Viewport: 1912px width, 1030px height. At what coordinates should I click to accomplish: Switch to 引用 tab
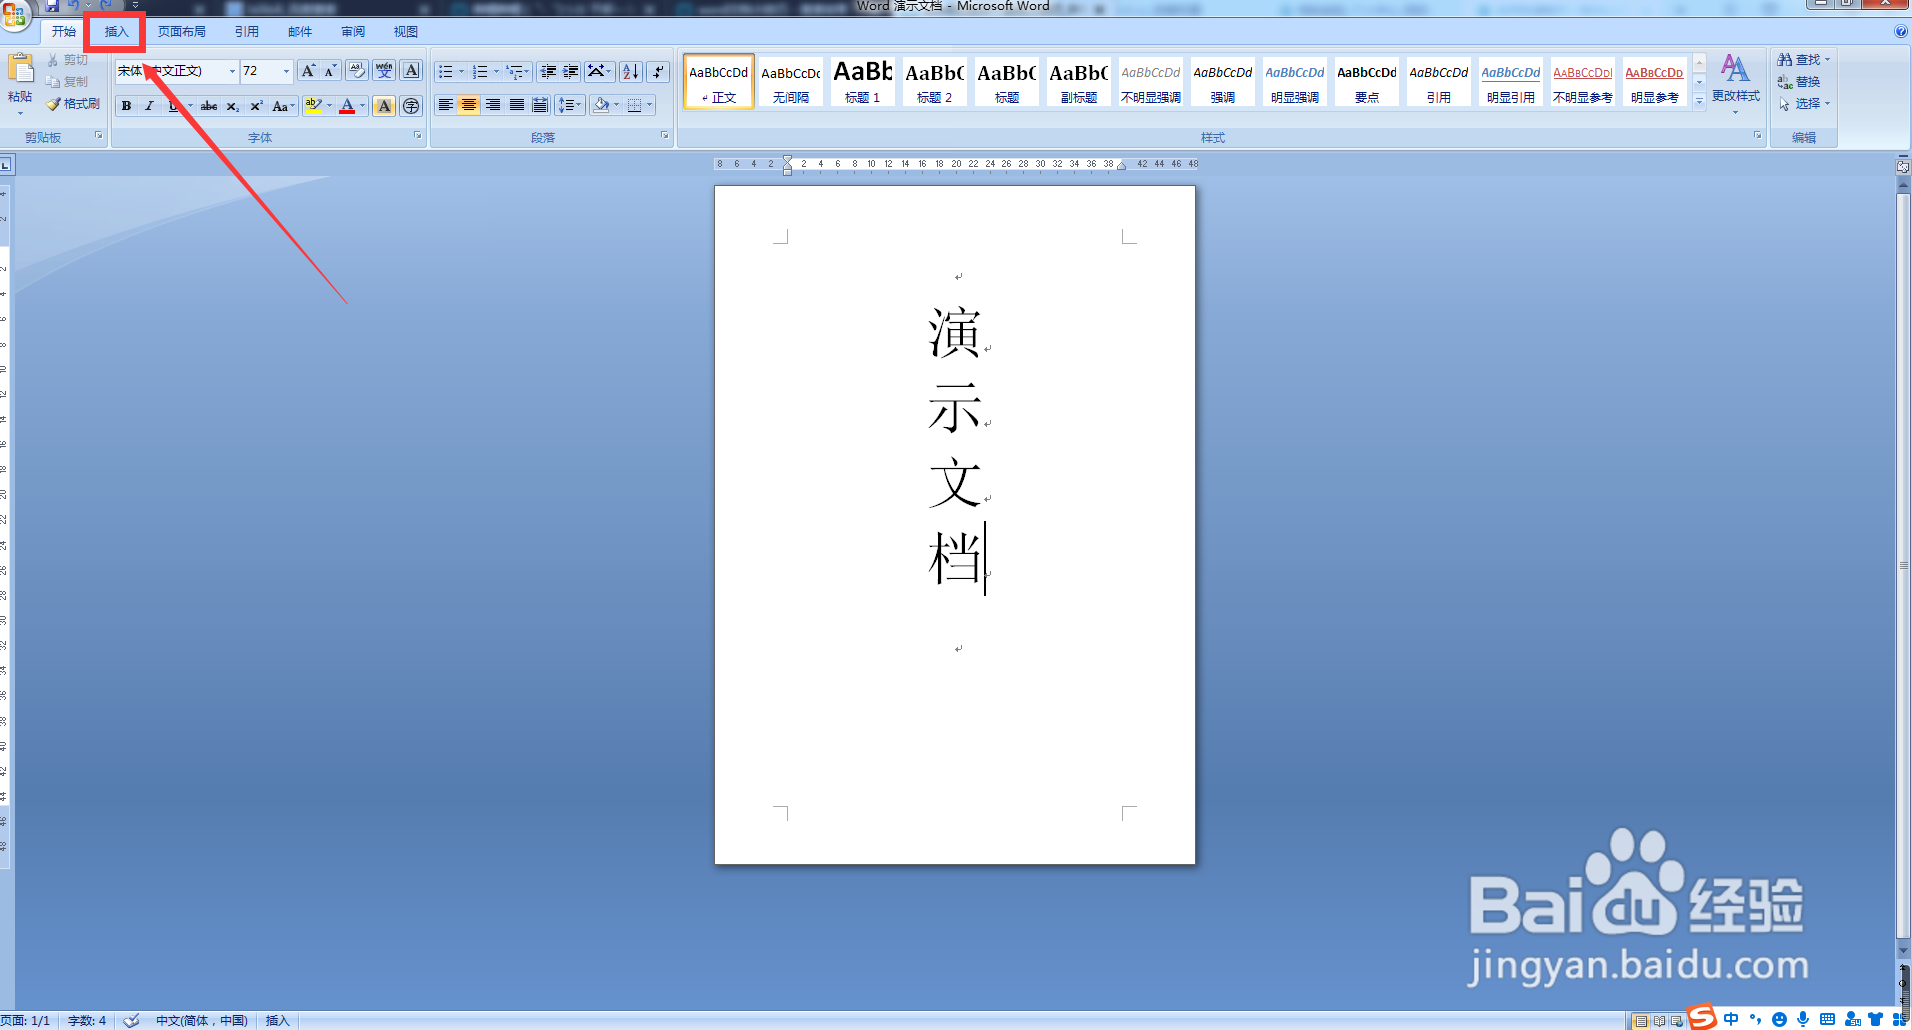pos(247,32)
